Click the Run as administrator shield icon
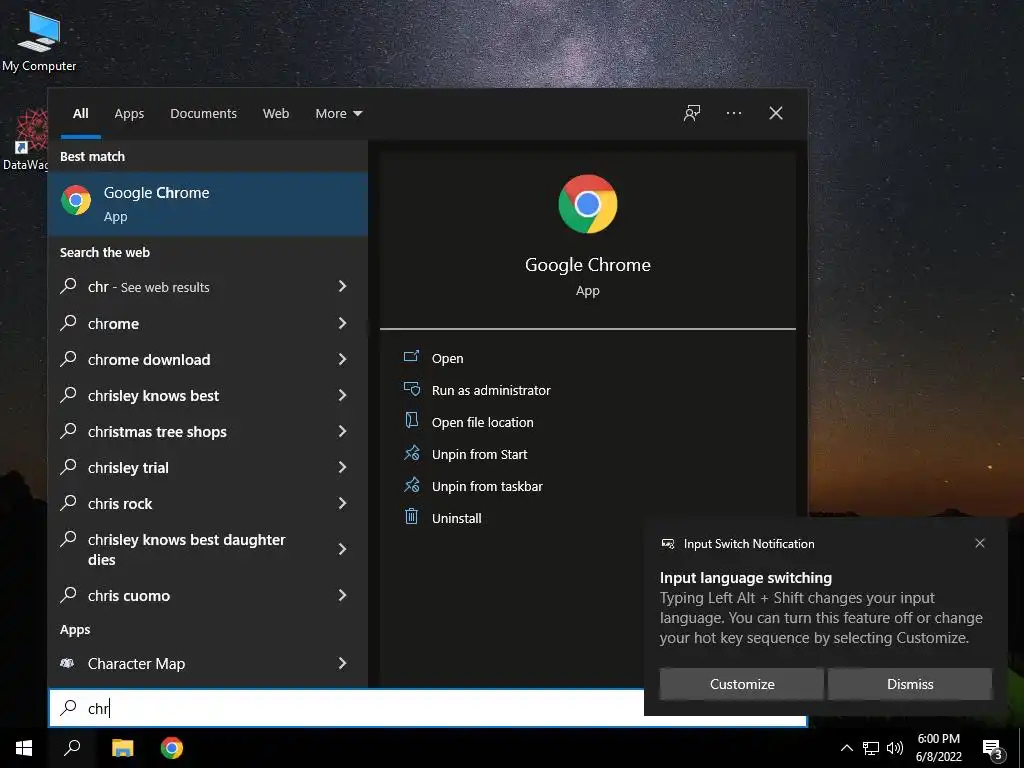 pyautogui.click(x=411, y=389)
